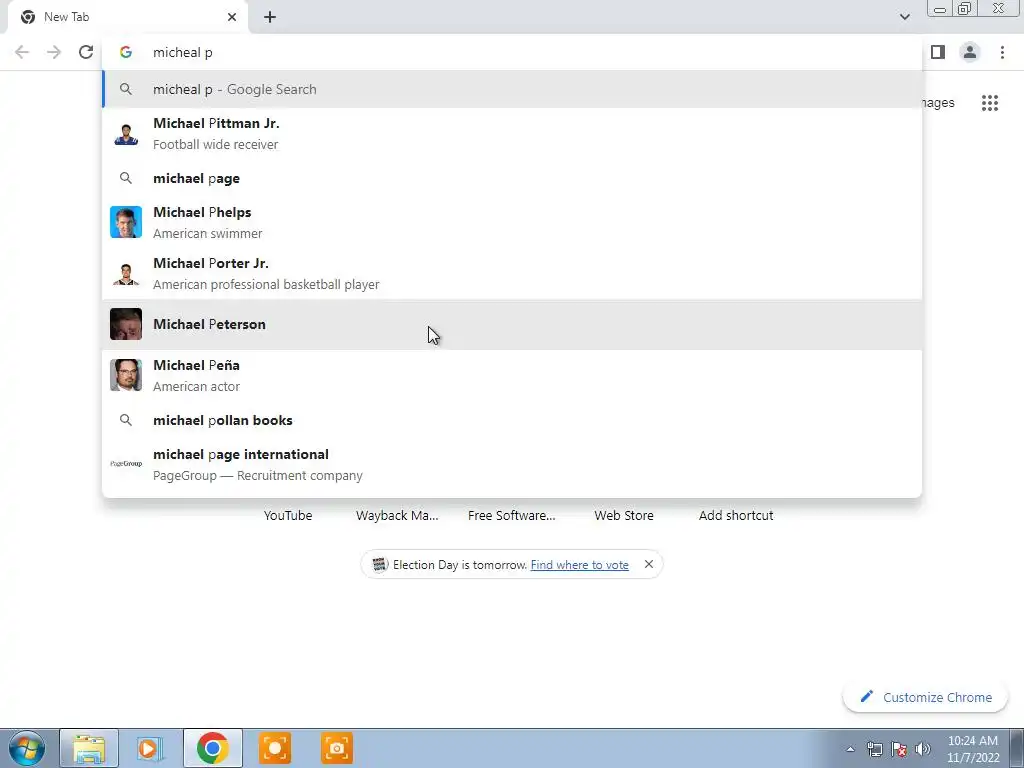Click Customize Chrome button

(x=925, y=697)
